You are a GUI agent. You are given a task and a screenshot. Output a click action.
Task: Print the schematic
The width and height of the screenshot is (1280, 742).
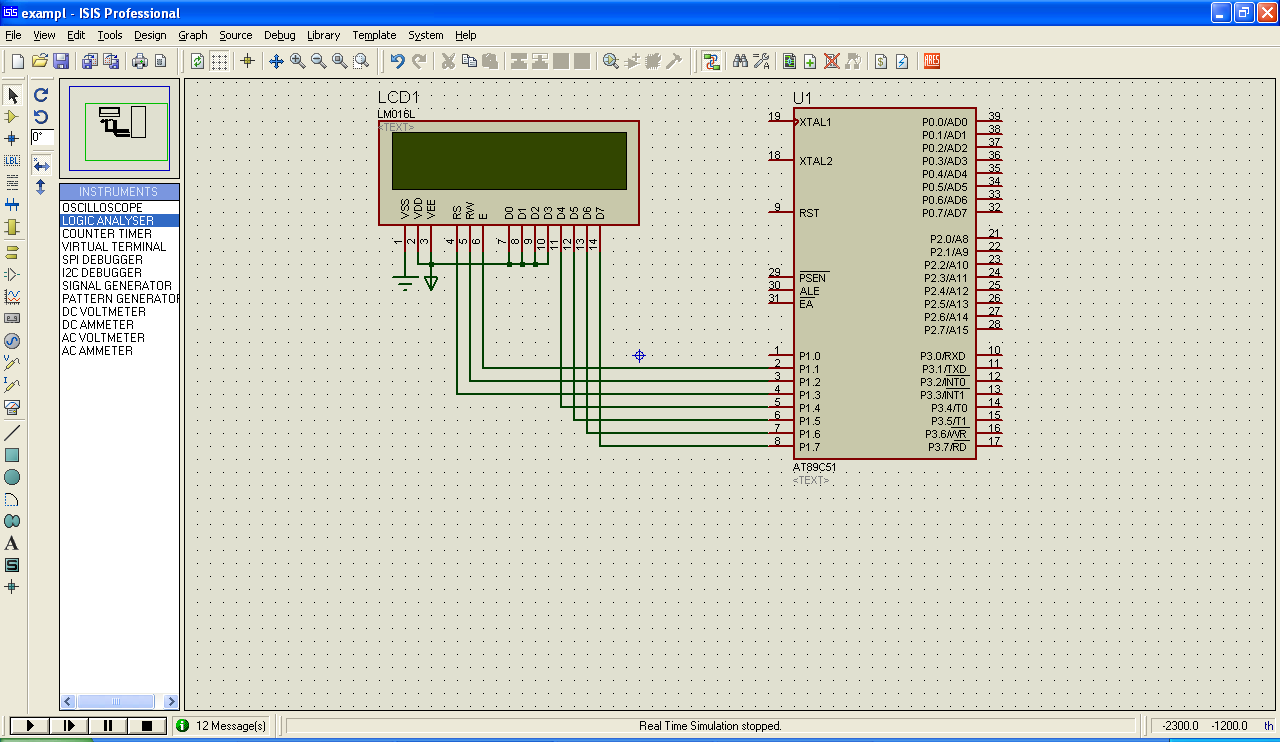140,61
